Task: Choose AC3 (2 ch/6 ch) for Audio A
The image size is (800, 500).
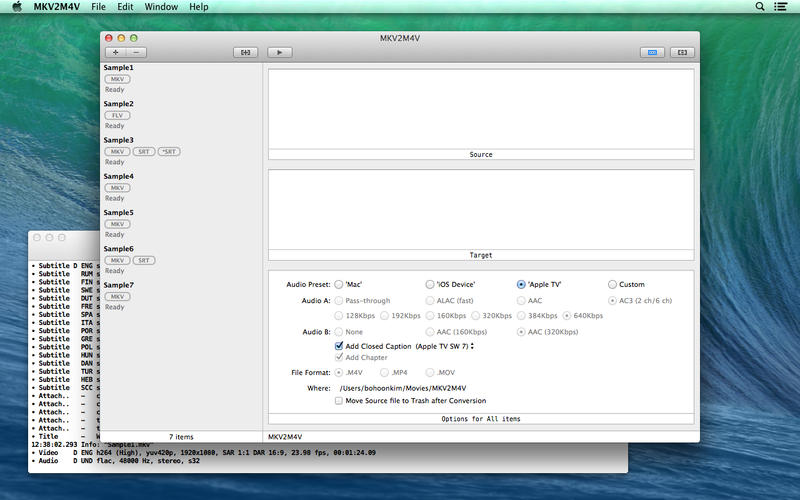Action: pyautogui.click(x=612, y=301)
